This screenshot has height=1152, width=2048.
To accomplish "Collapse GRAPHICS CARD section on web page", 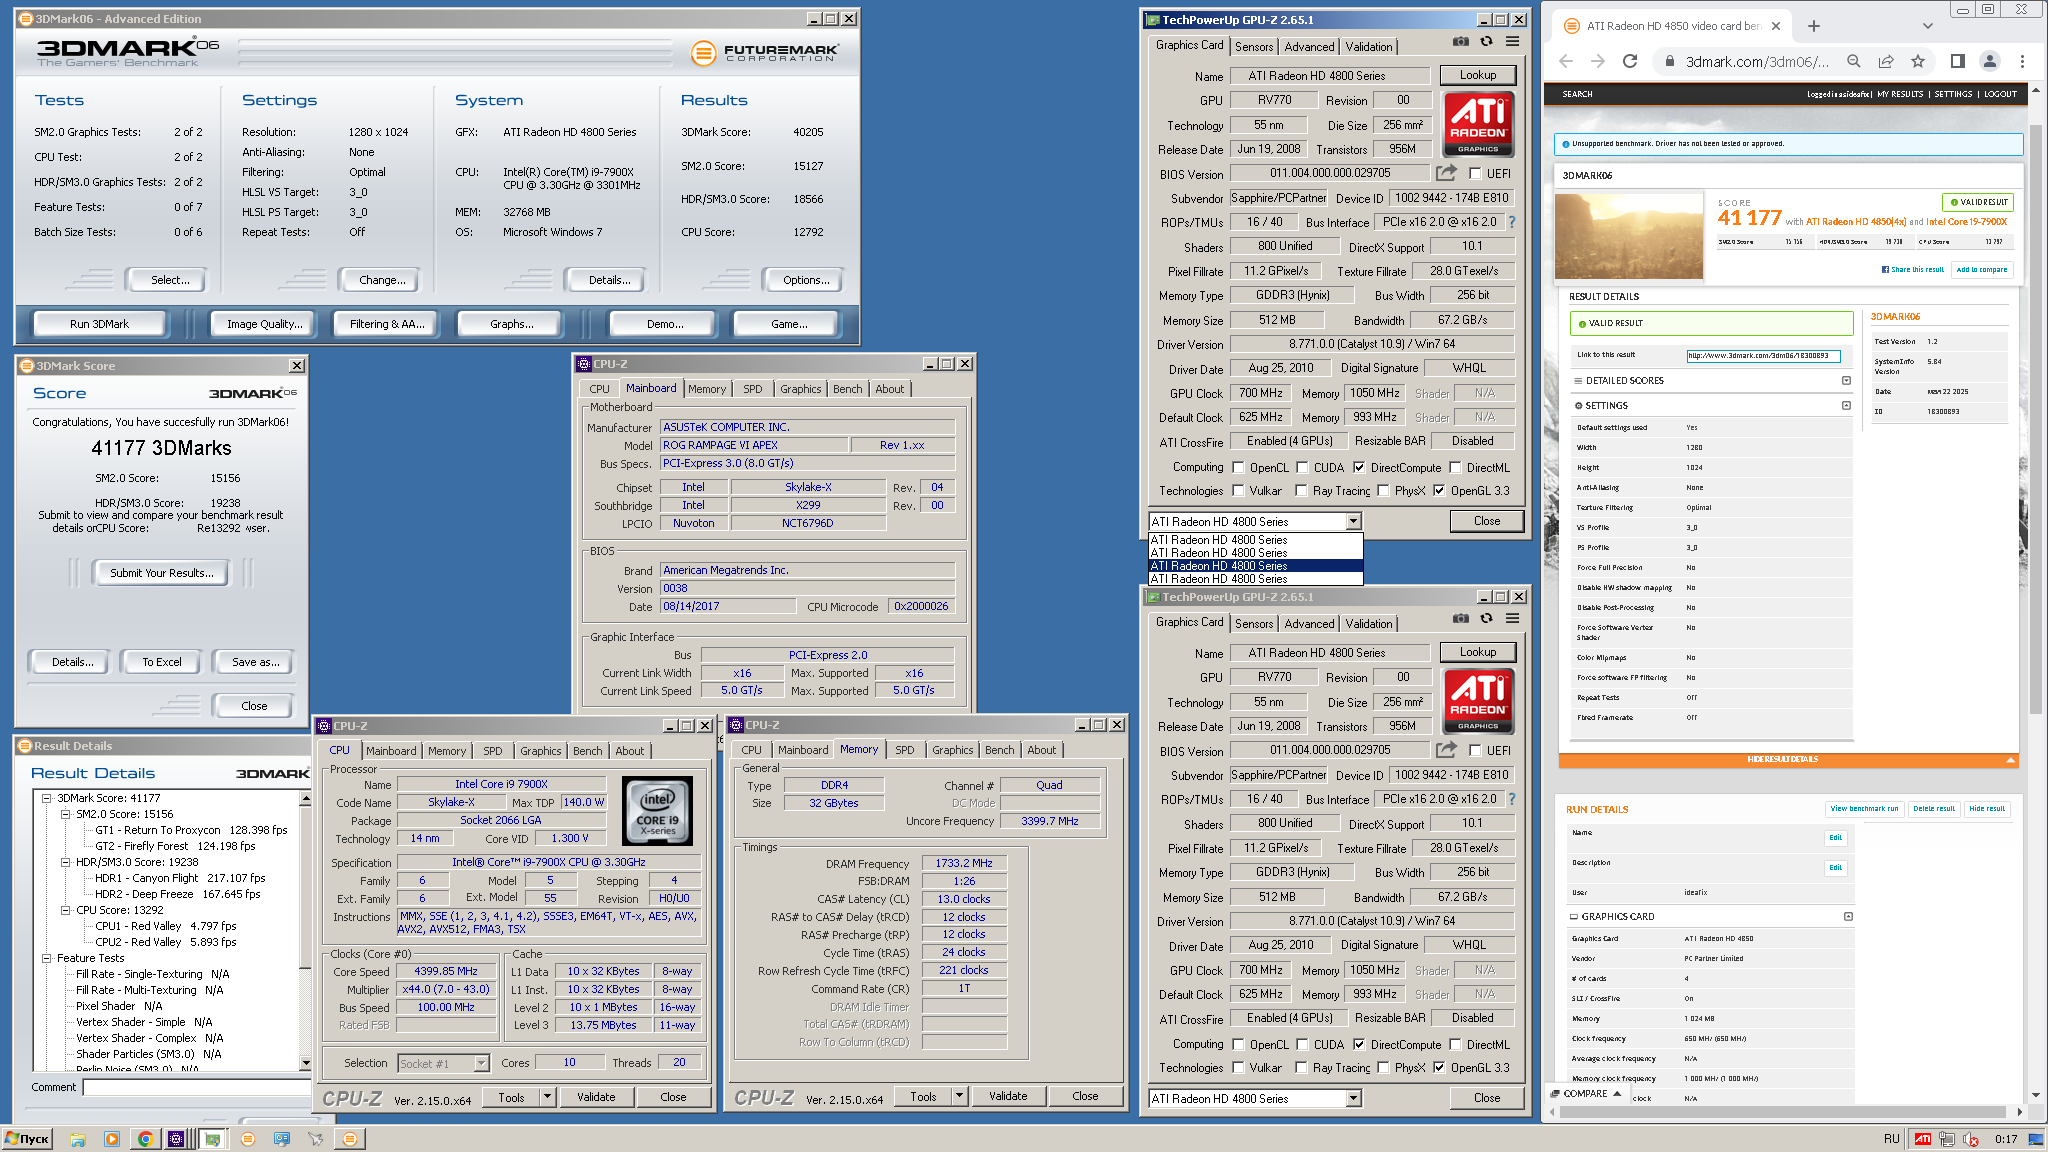I will pyautogui.click(x=1848, y=916).
